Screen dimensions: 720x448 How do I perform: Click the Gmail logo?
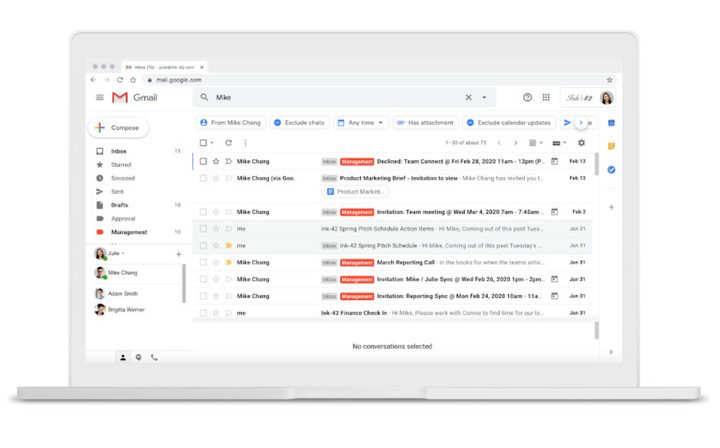point(135,97)
